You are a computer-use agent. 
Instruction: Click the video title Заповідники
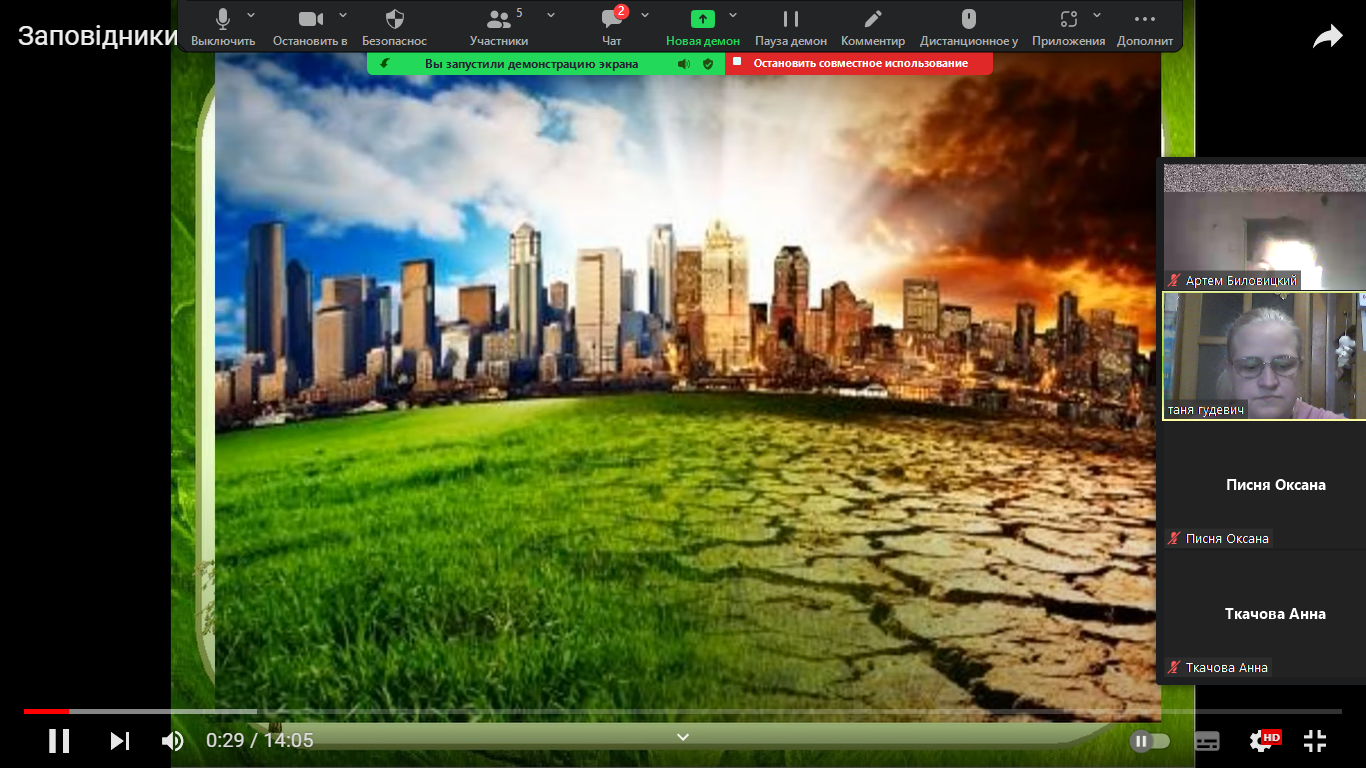point(98,36)
